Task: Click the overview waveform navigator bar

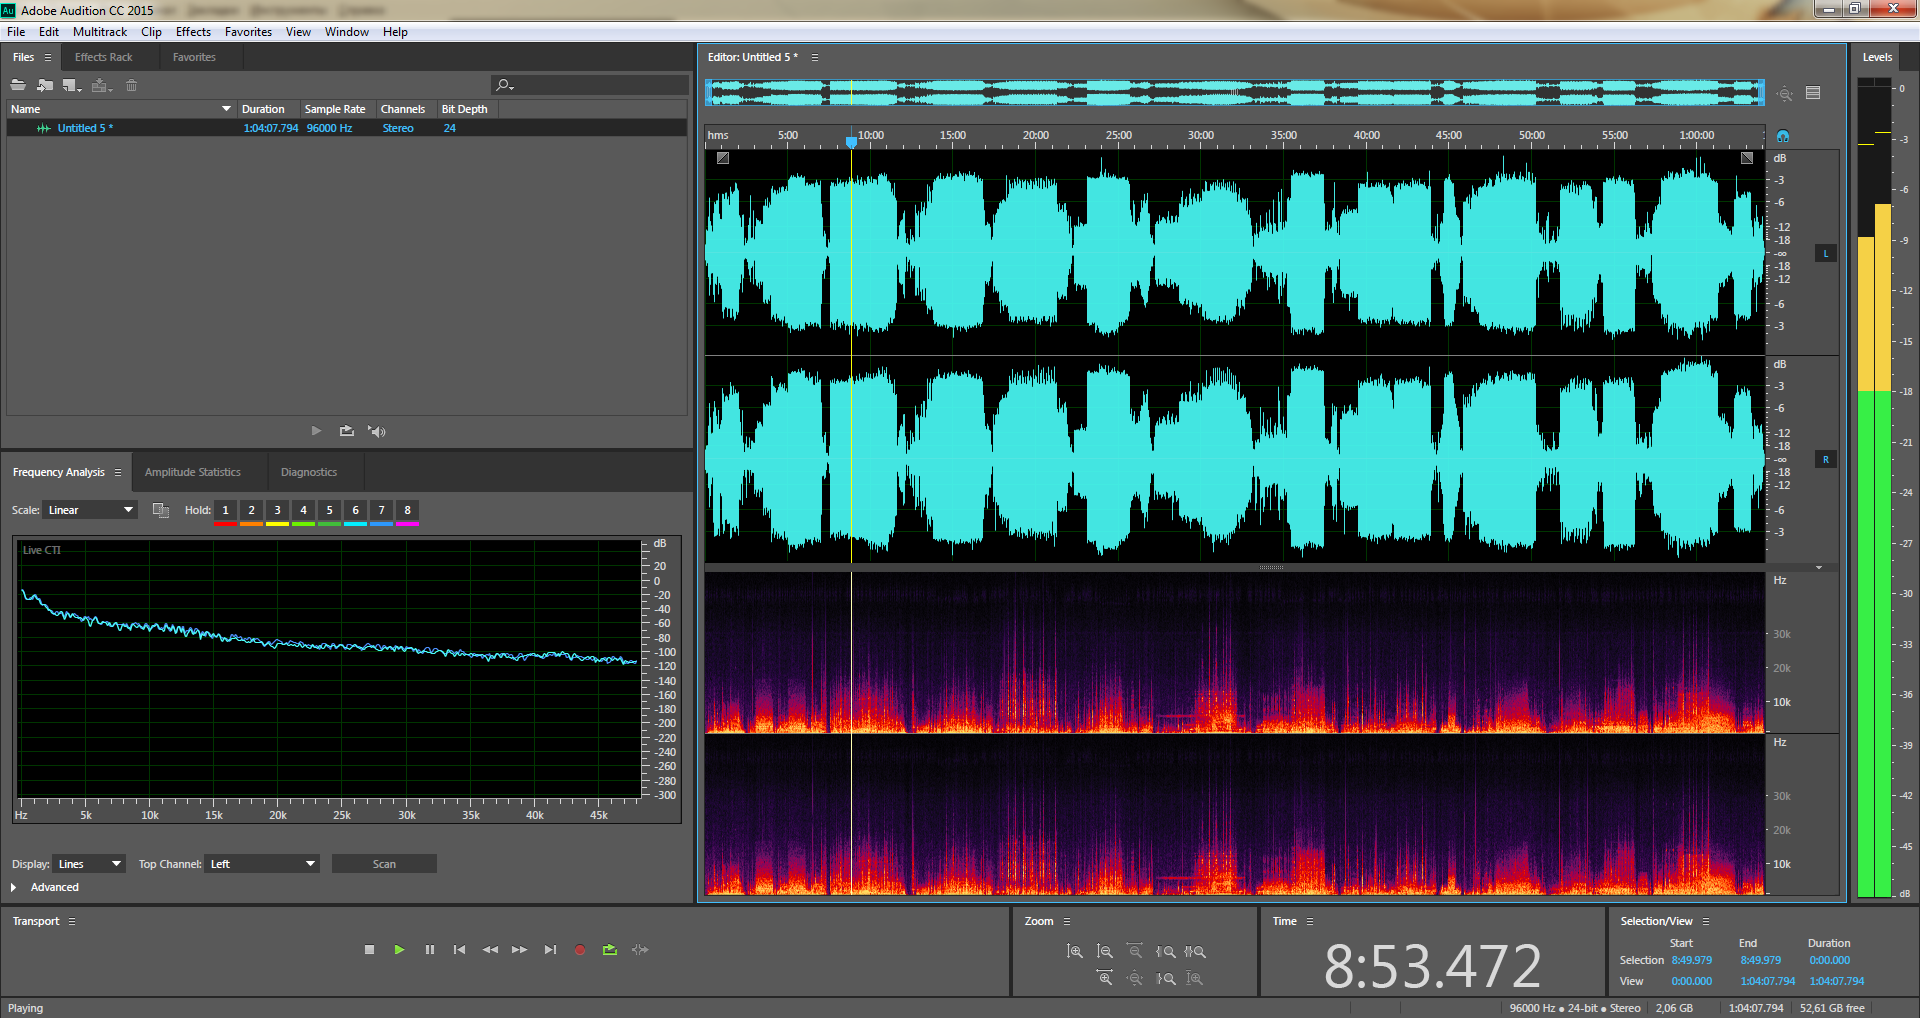Action: click(x=1235, y=93)
